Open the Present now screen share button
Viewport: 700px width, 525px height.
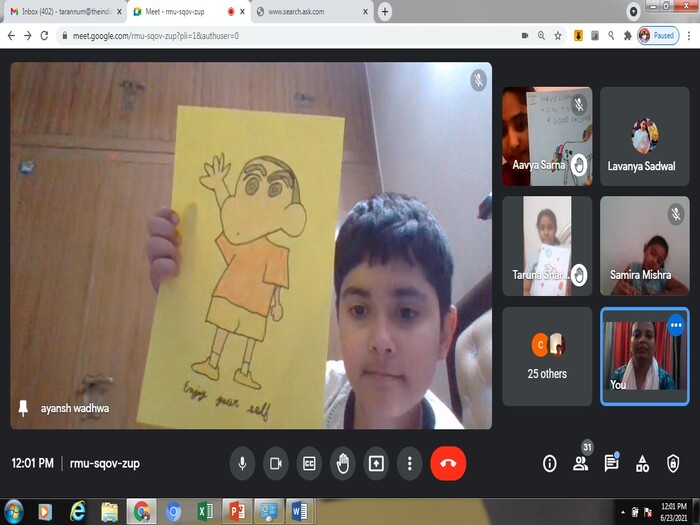pyautogui.click(x=376, y=463)
